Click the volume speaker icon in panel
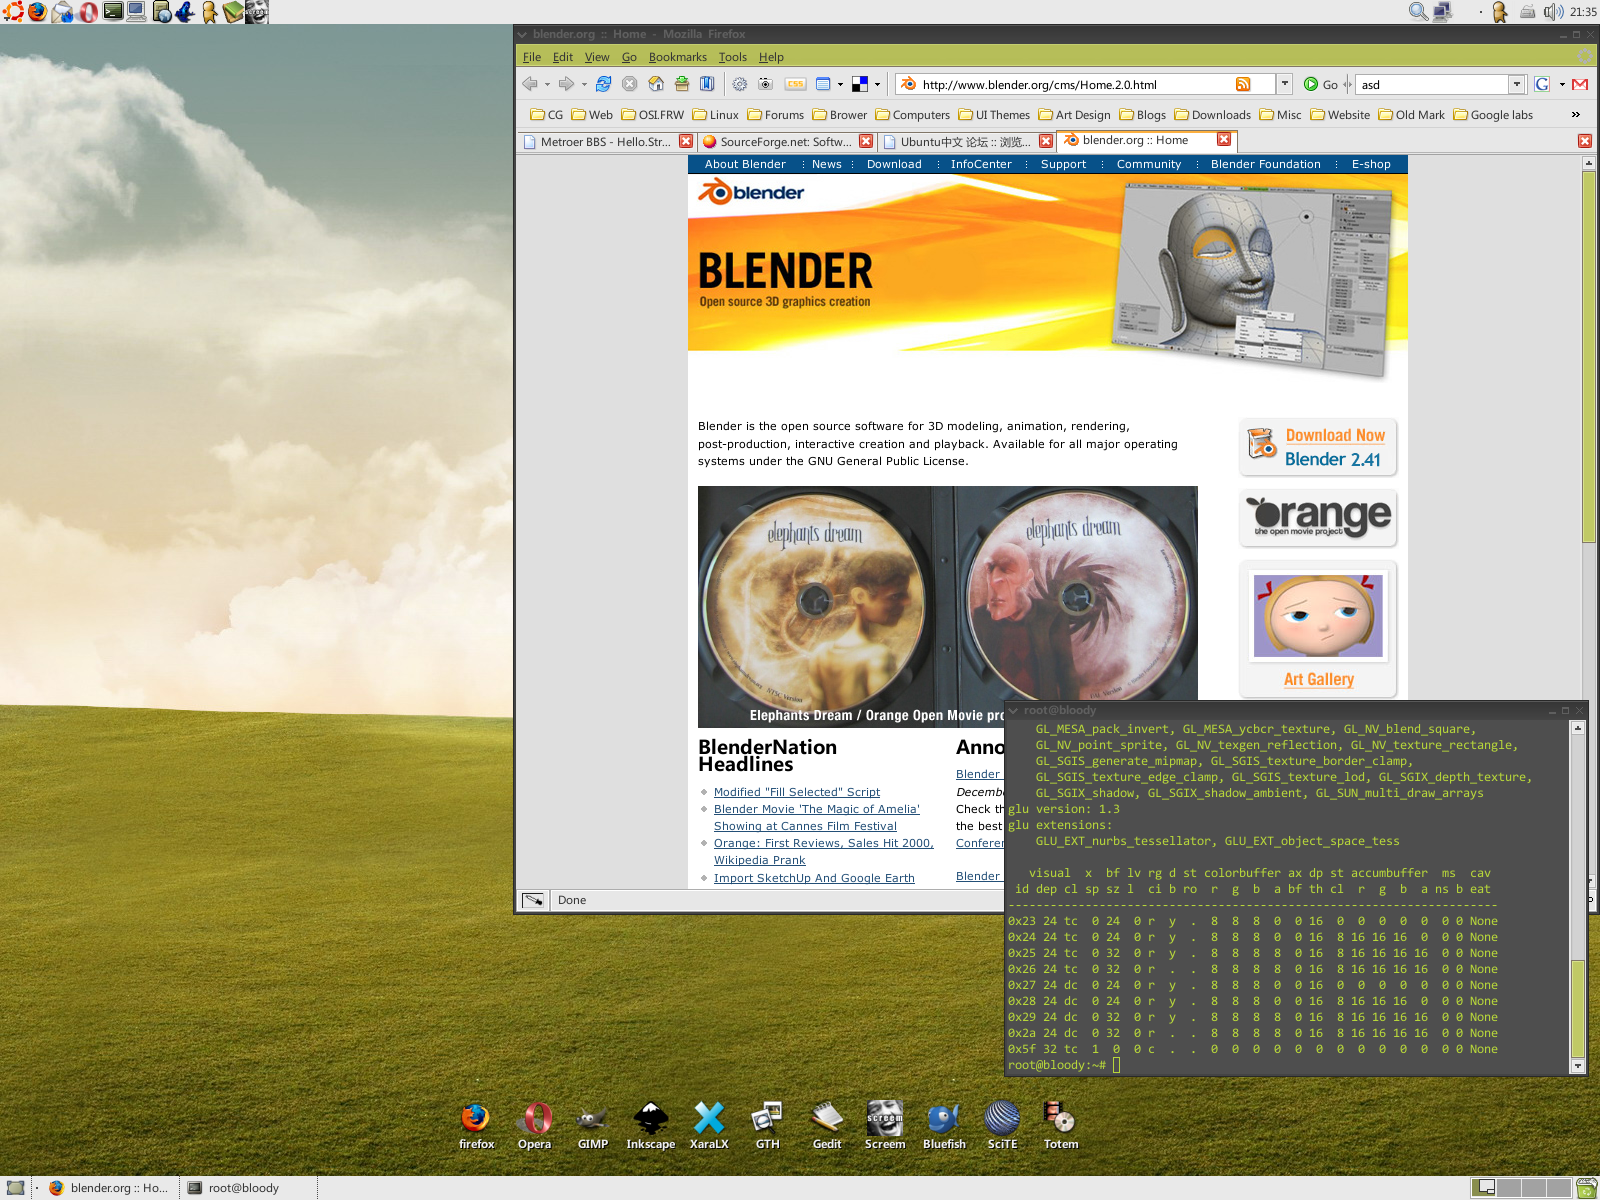 1552,11
